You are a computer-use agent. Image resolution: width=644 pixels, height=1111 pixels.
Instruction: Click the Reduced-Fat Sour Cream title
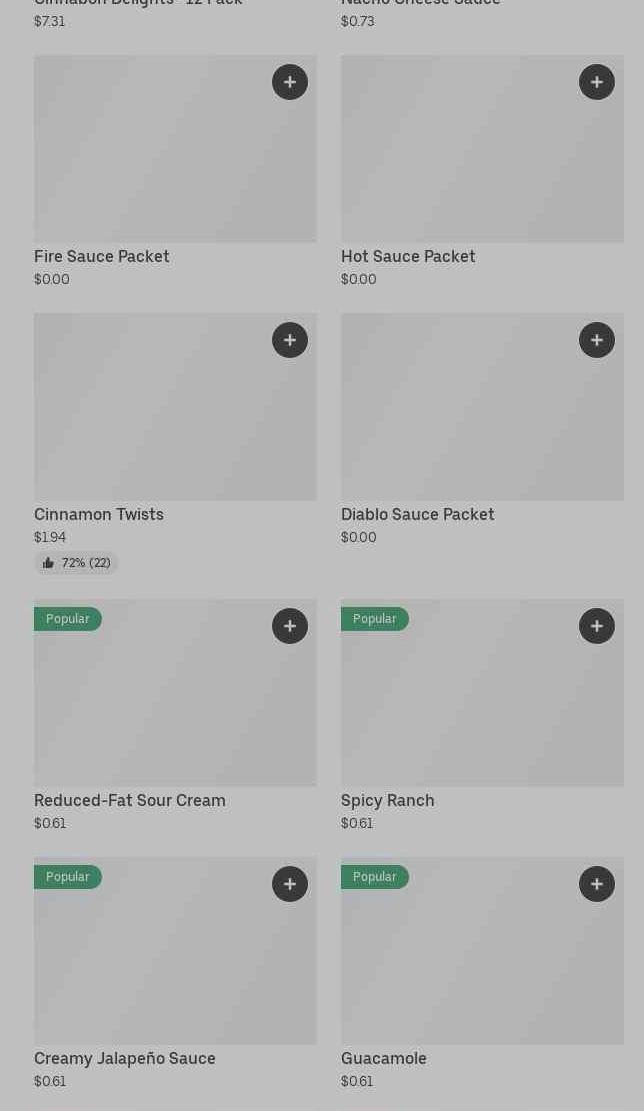[130, 801]
